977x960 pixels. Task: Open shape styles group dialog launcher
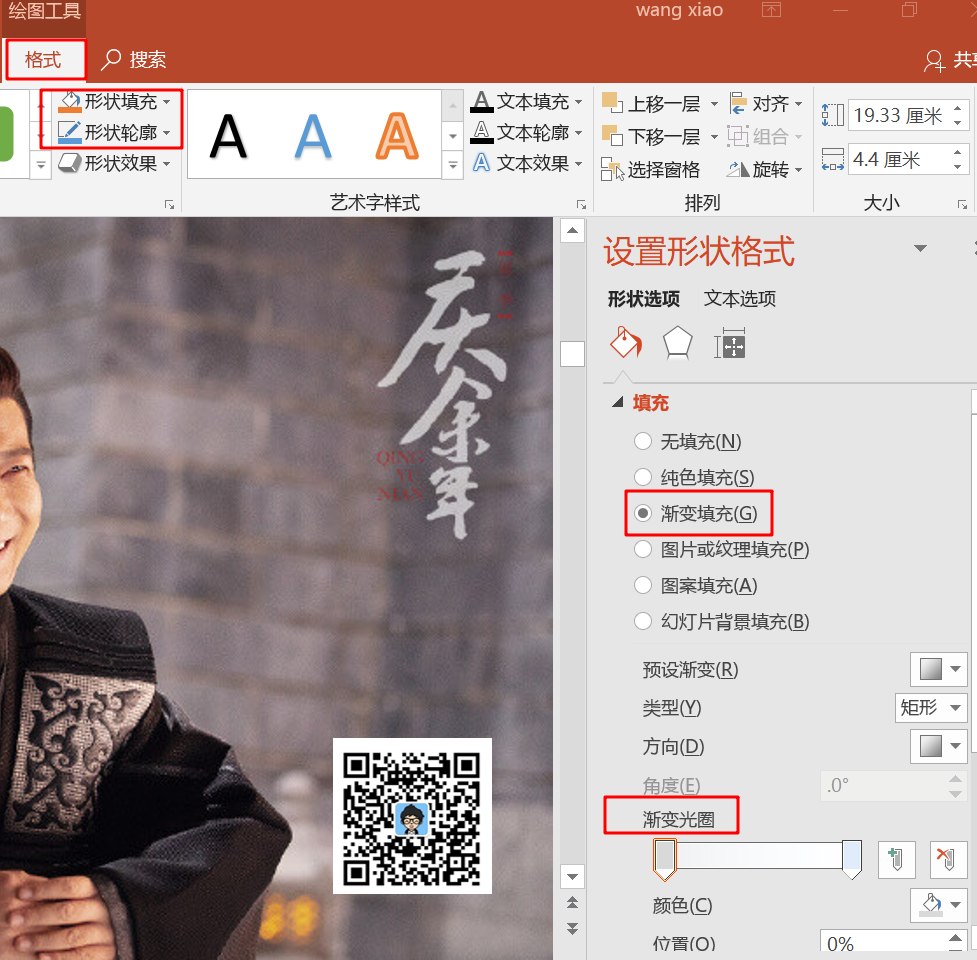coord(169,204)
